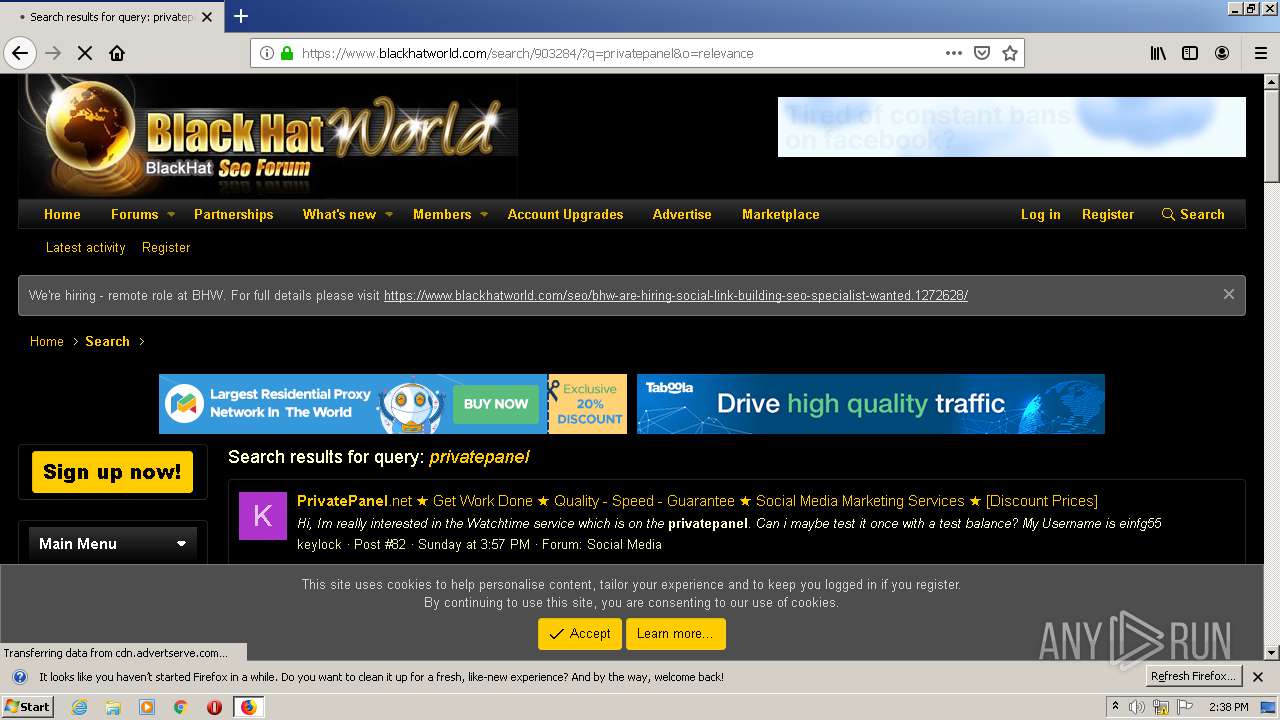
Task: Click the Sign up now button
Action: pyautogui.click(x=112, y=472)
